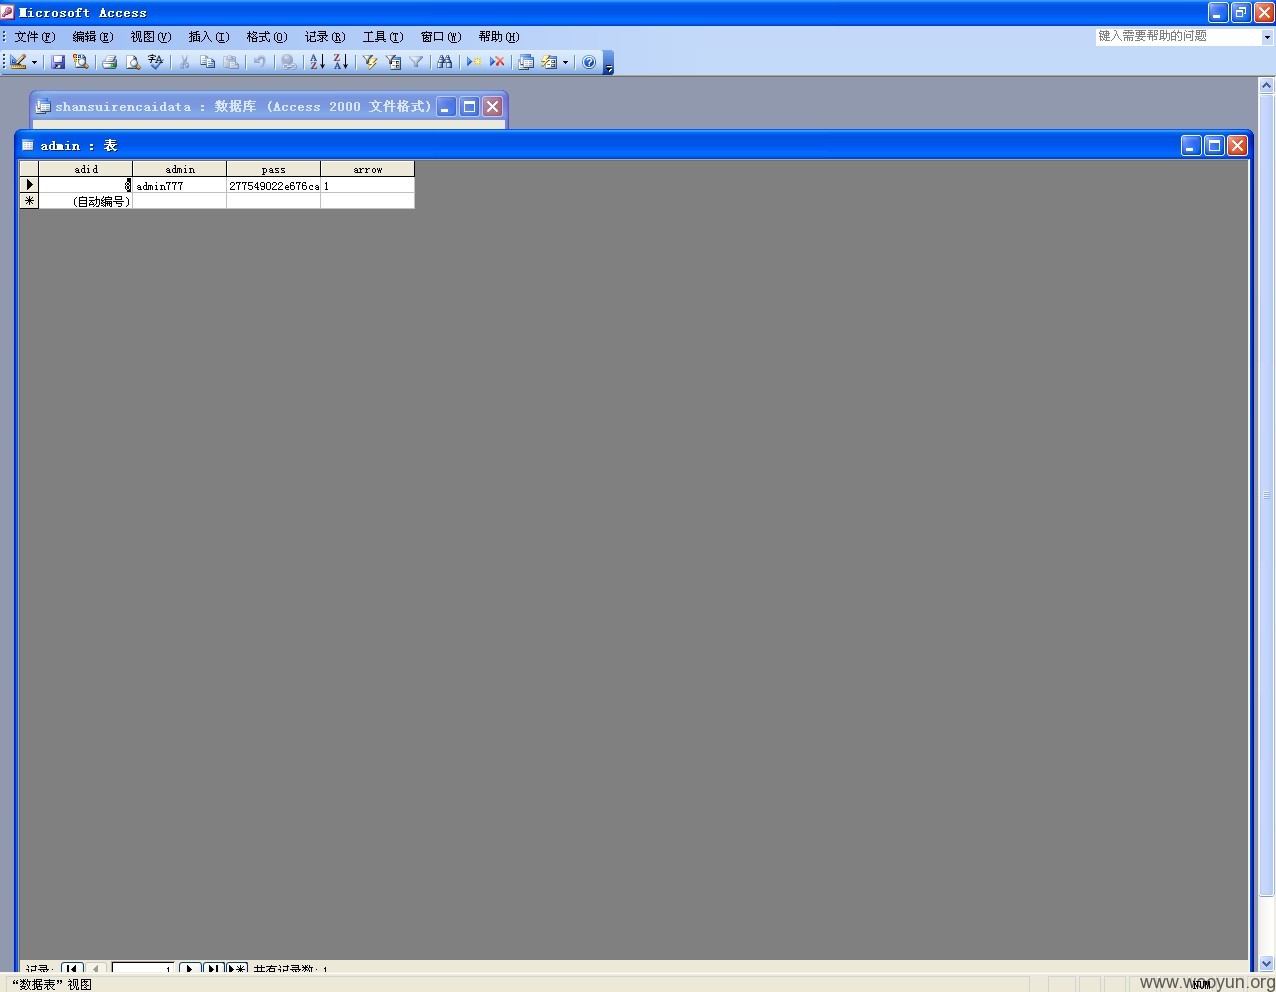
Task: Add a new record from the toolbar
Action: [x=474, y=62]
